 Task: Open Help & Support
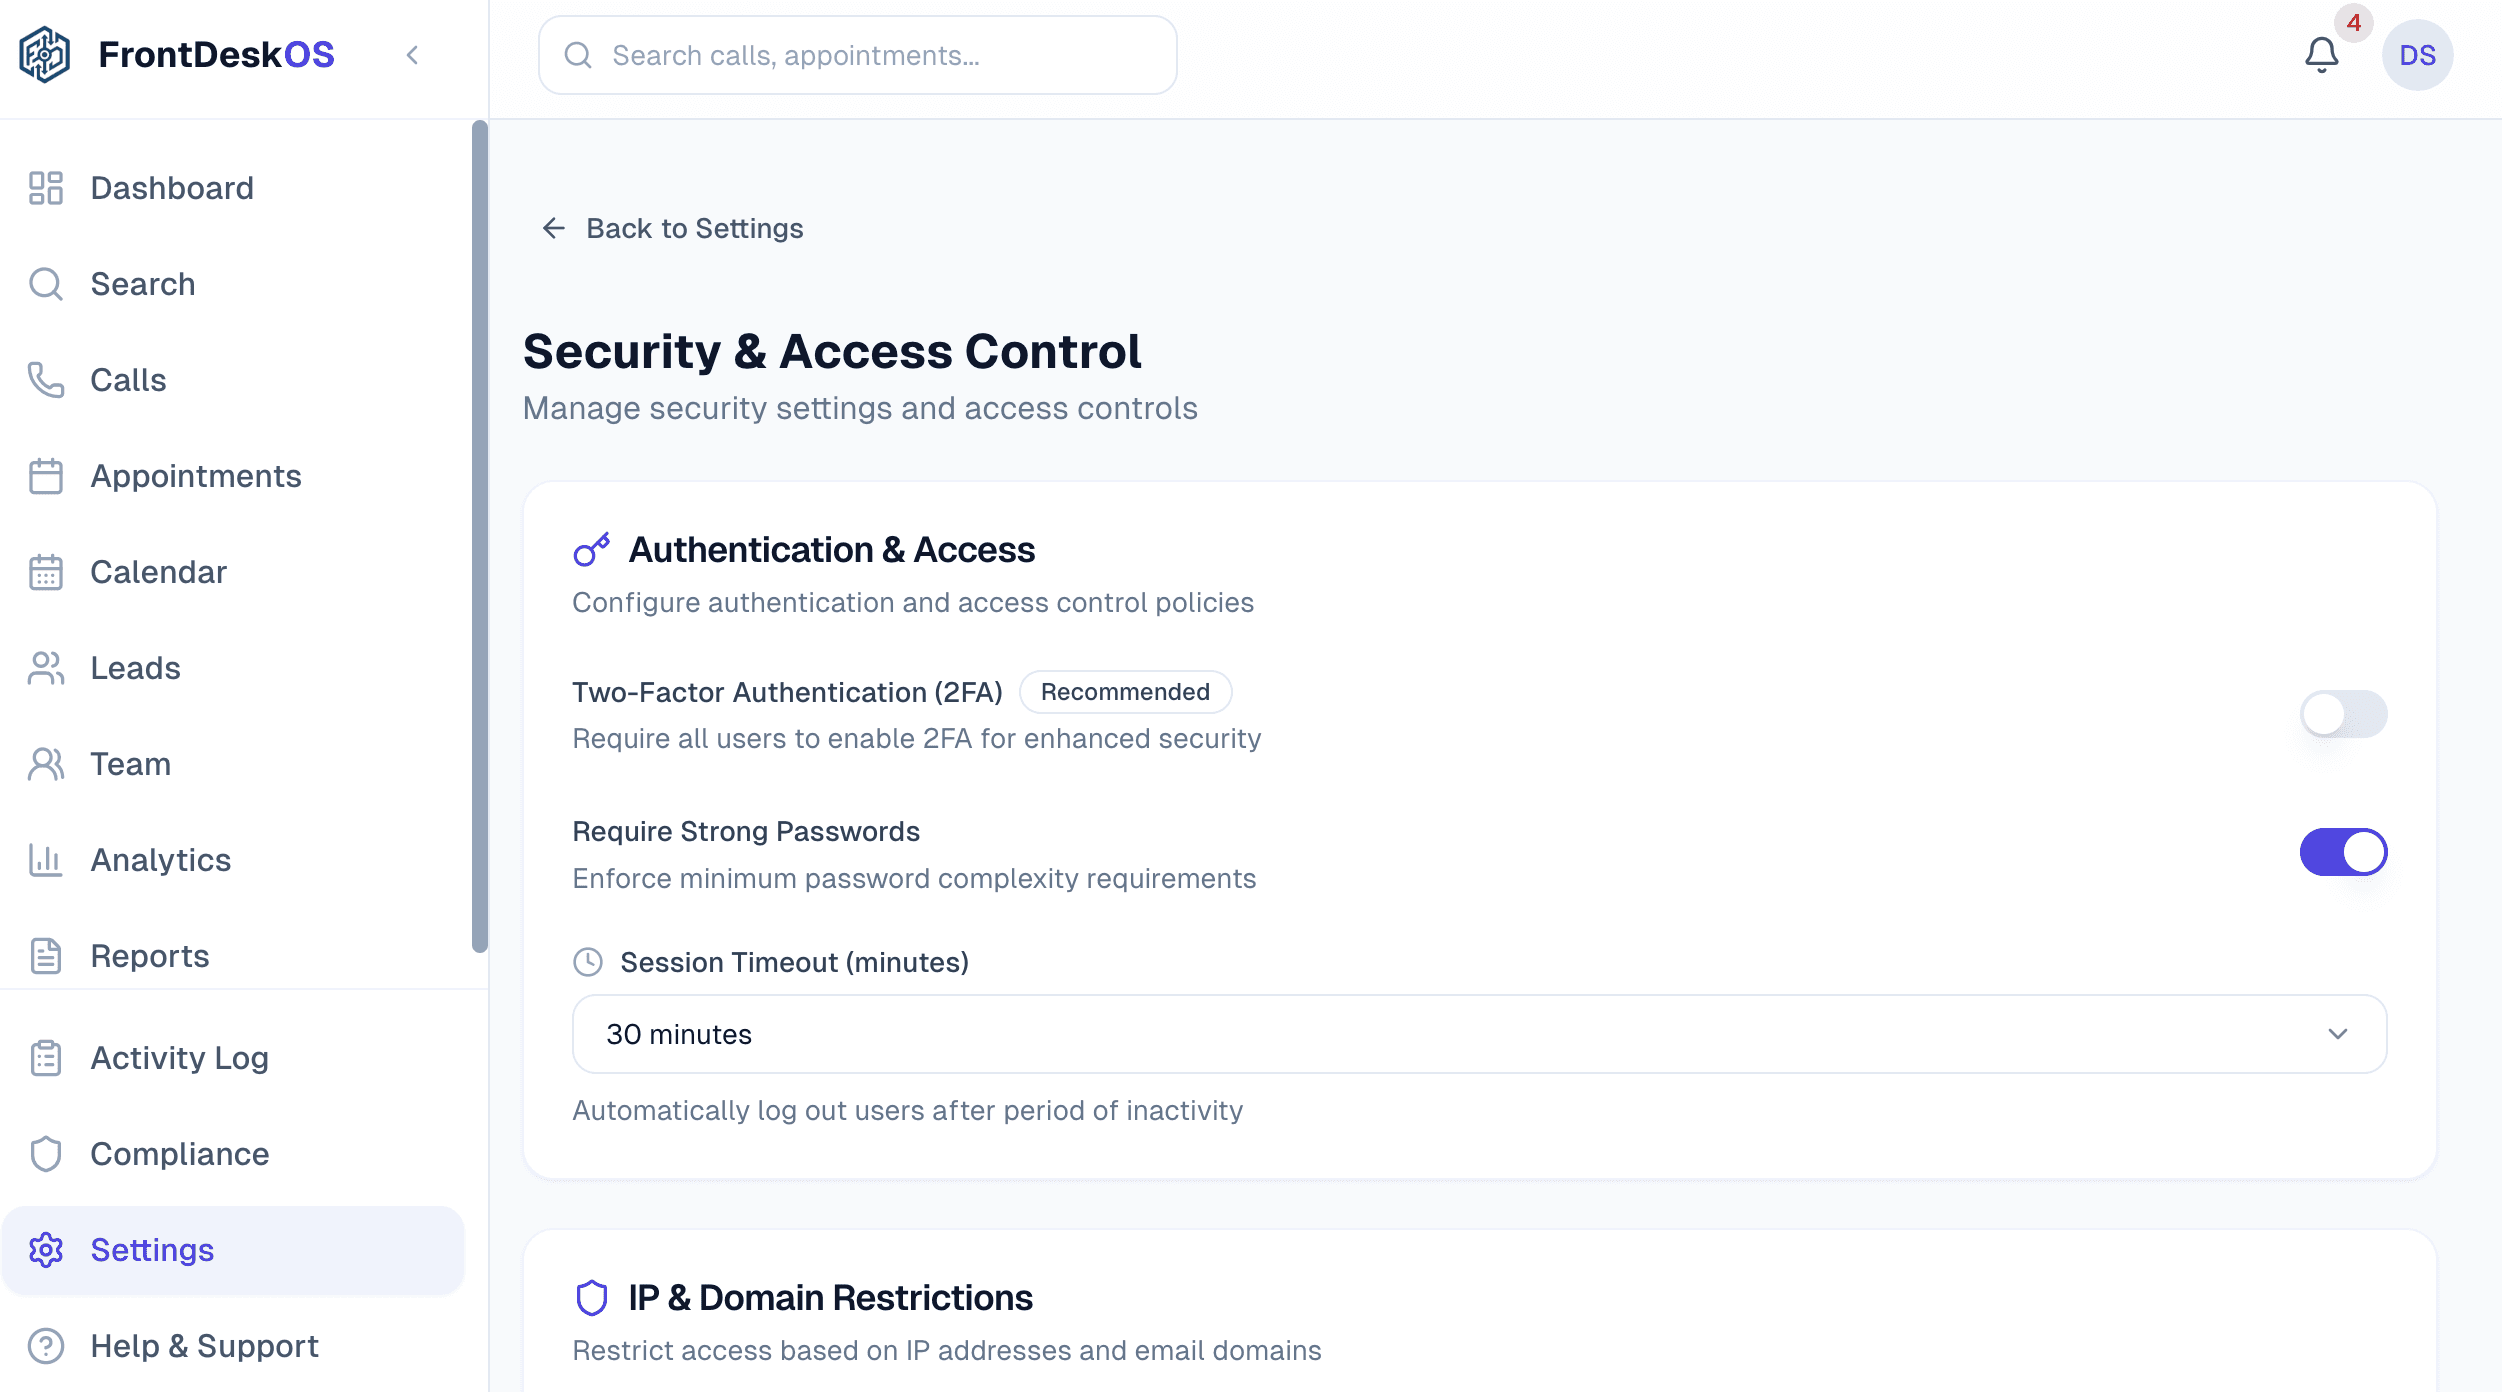[x=203, y=1346]
